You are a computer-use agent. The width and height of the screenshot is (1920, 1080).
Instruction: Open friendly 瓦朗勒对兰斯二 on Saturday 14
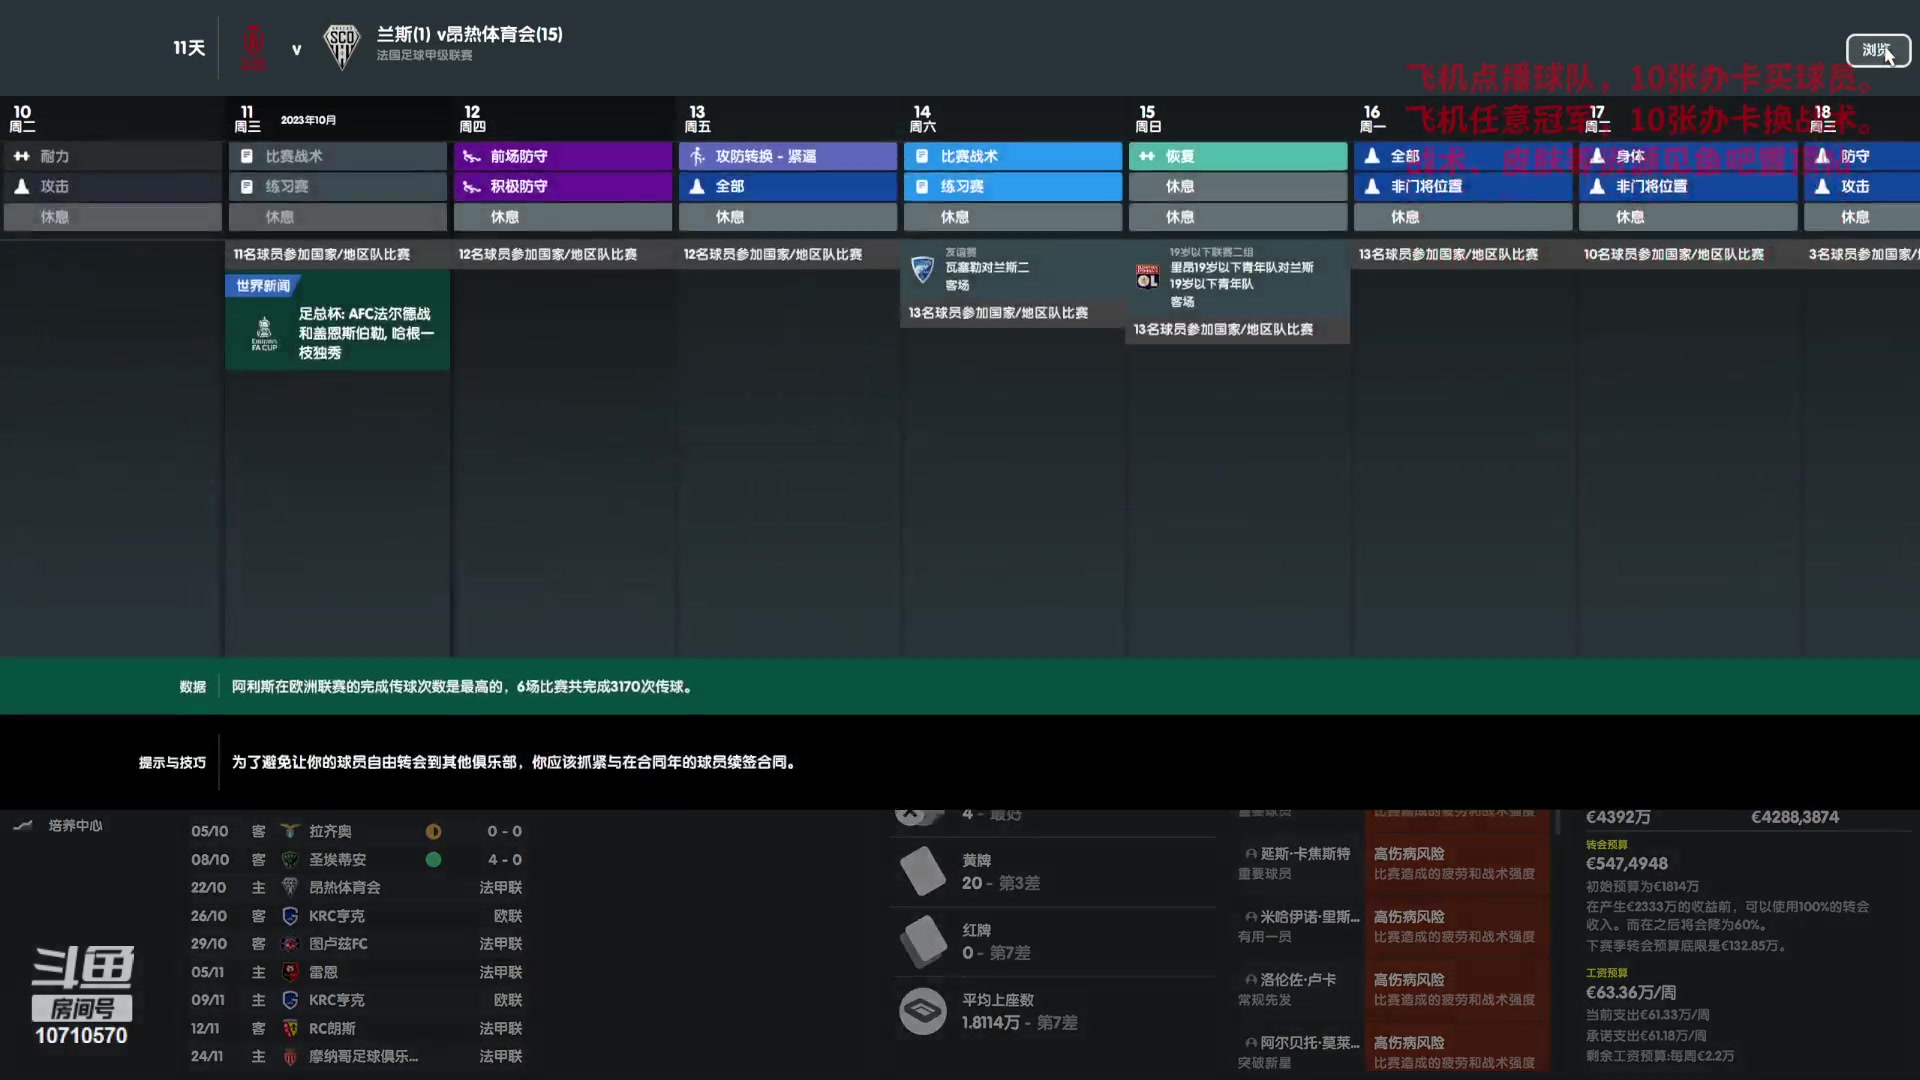click(x=1012, y=270)
